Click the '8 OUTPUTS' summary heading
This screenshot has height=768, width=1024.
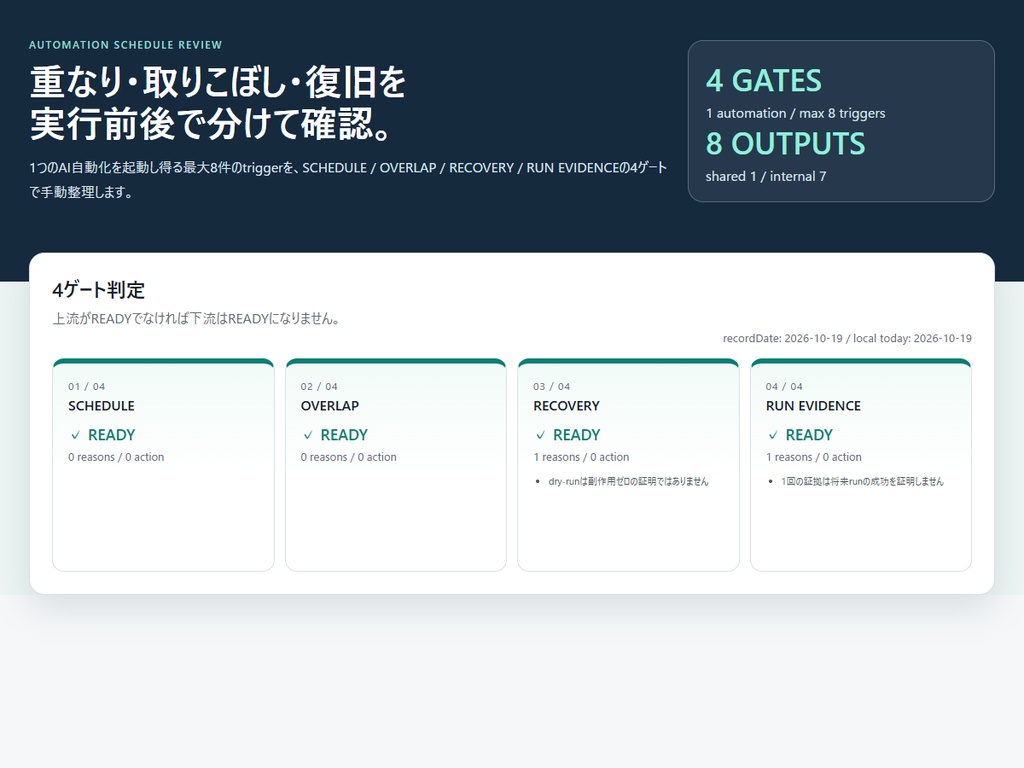785,144
